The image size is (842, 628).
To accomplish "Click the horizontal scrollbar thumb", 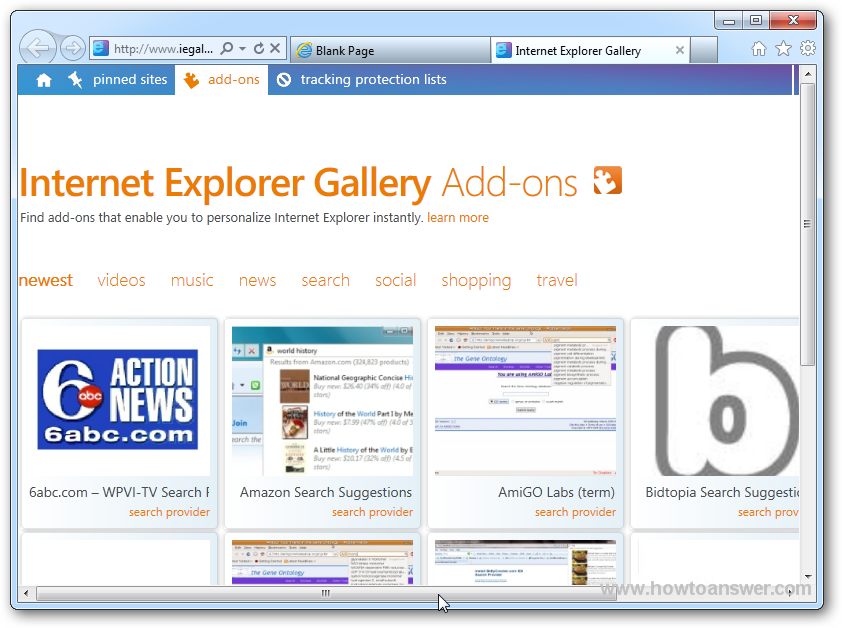I will coord(326,593).
